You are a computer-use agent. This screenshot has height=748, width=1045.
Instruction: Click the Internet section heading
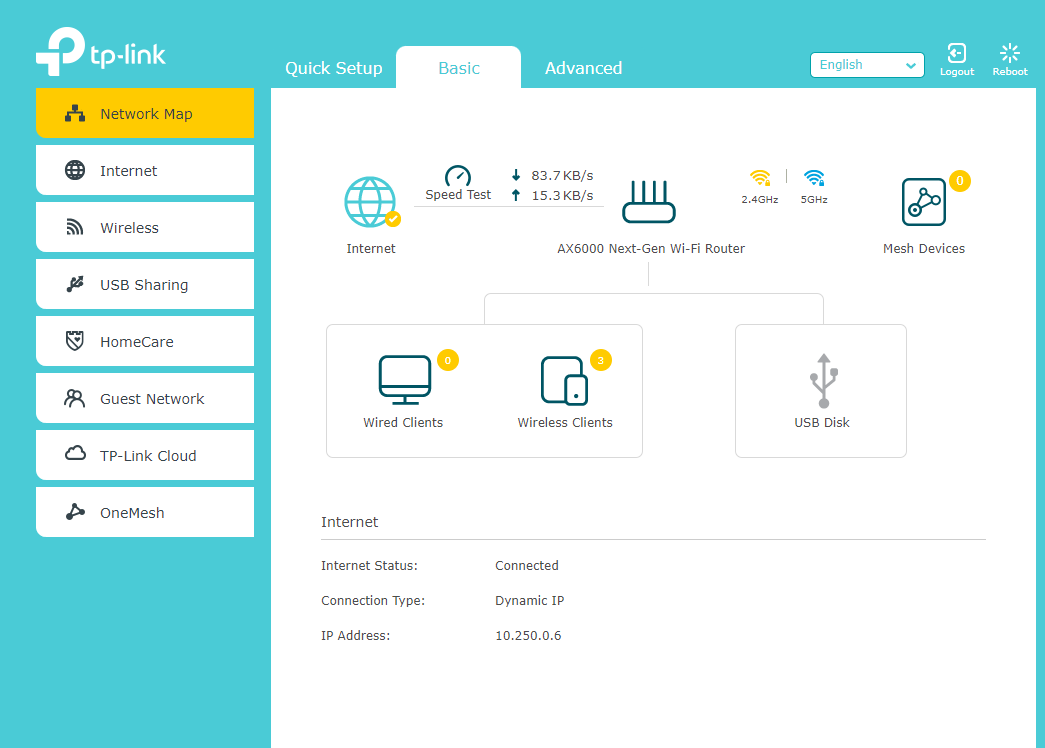pos(349,522)
